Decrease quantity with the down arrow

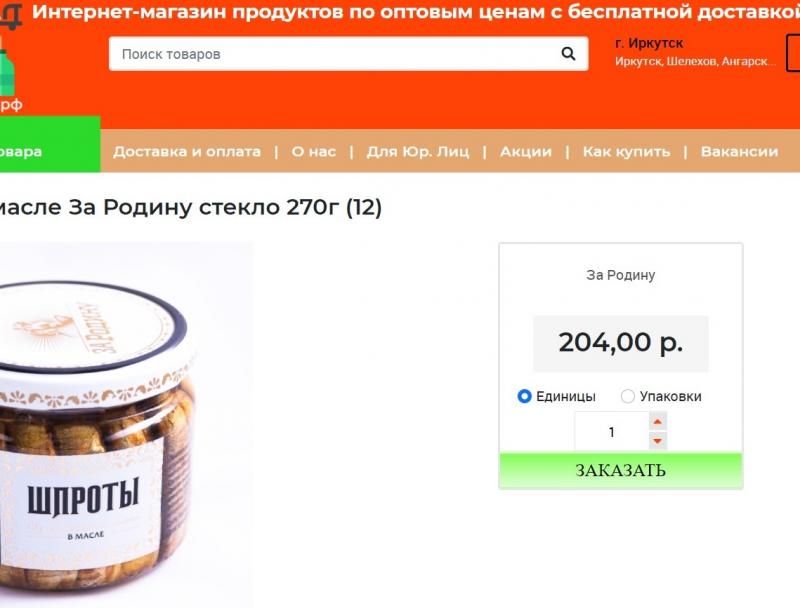tap(658, 441)
